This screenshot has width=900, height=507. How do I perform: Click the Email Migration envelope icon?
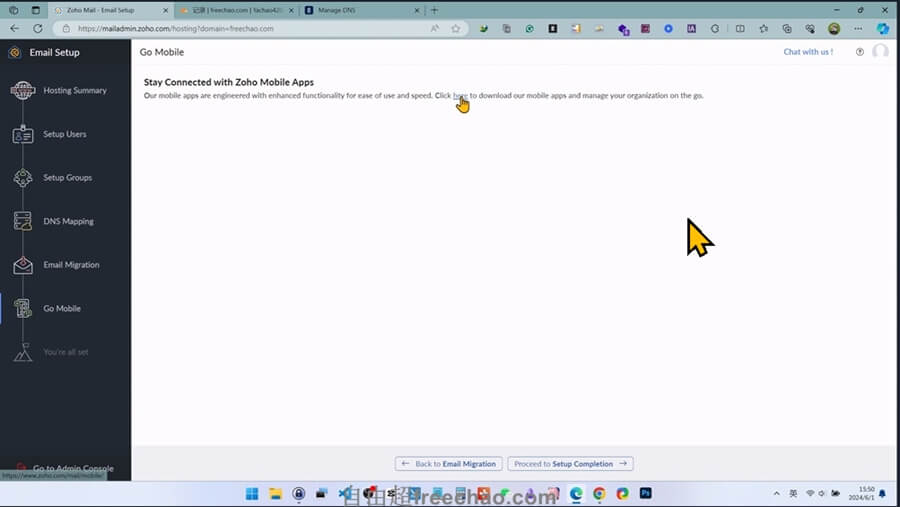click(x=22, y=265)
